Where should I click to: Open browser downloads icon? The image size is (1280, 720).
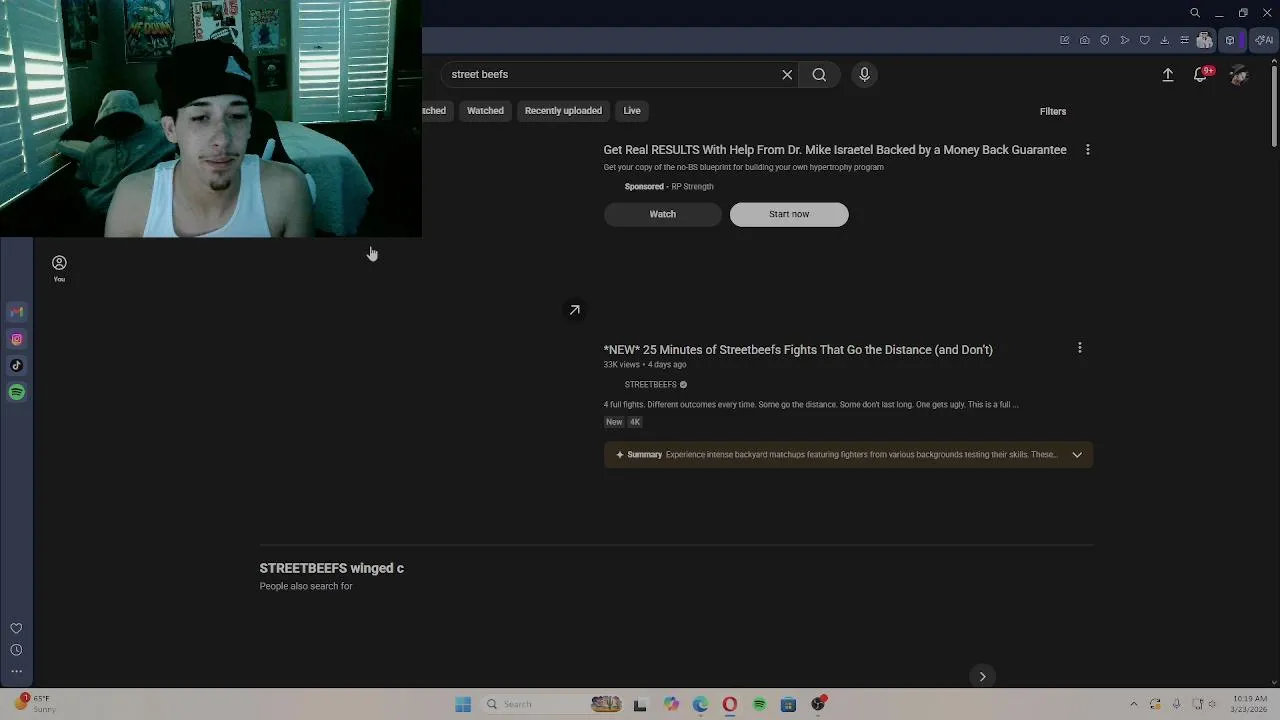click(x=1164, y=40)
